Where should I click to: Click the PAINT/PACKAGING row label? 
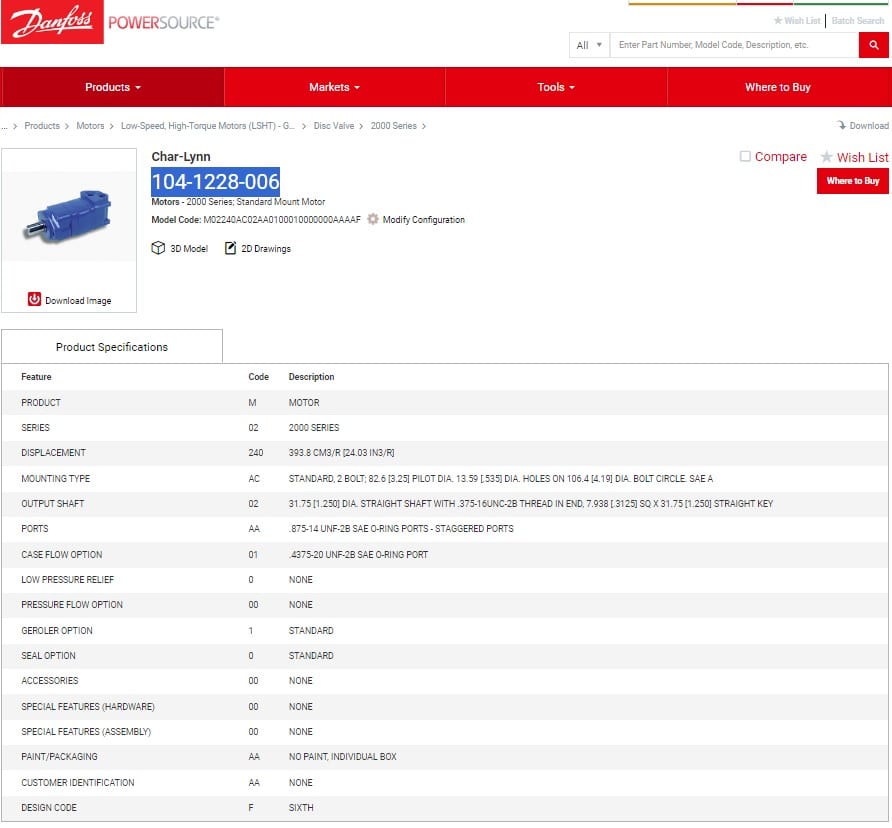tap(59, 757)
